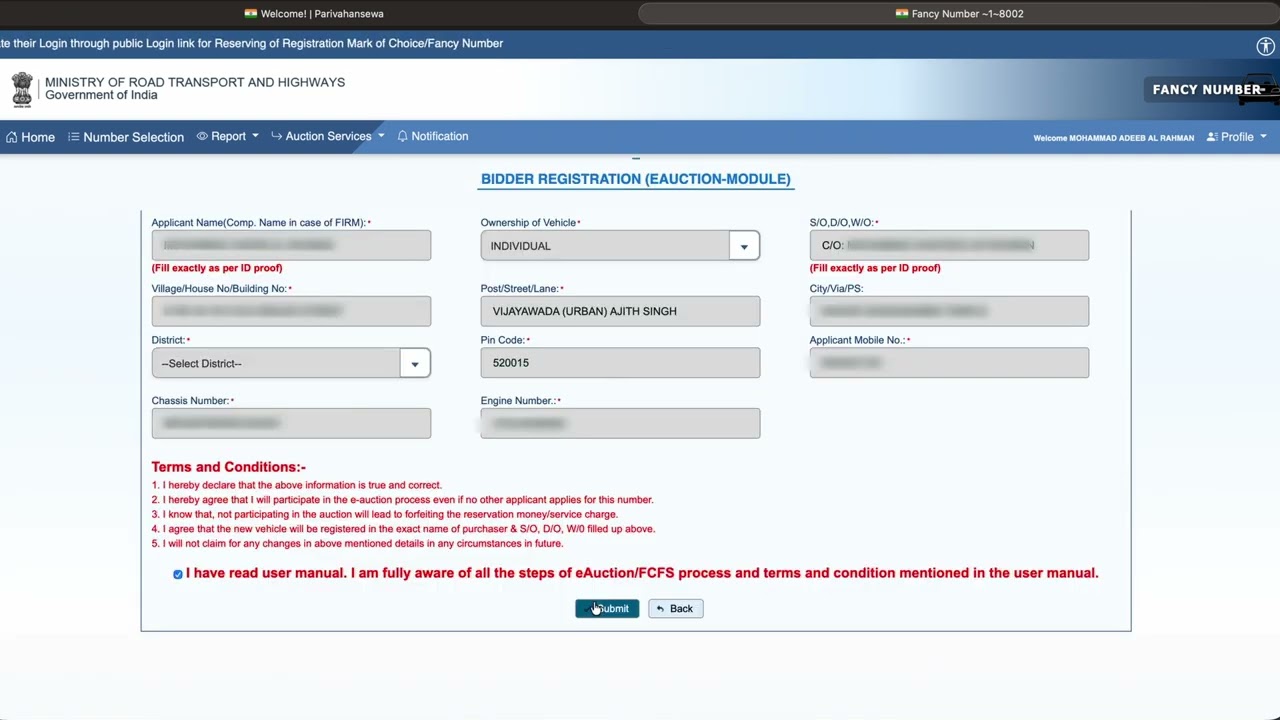Click the Pin Code field showing 520015
The height and width of the screenshot is (720, 1280).
pos(620,363)
